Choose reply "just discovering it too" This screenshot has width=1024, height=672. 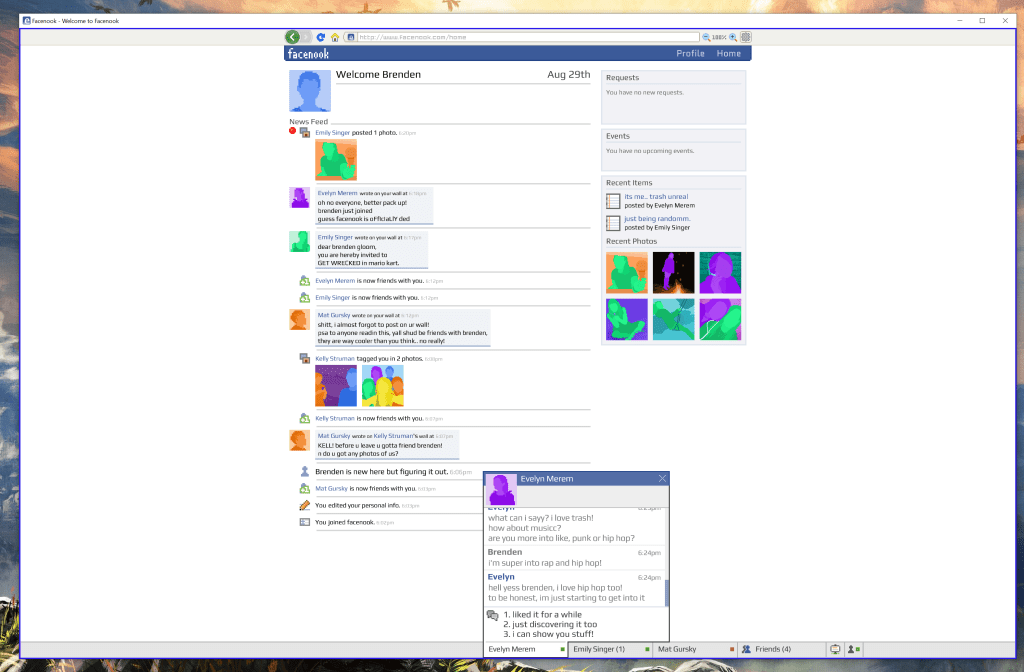549,624
